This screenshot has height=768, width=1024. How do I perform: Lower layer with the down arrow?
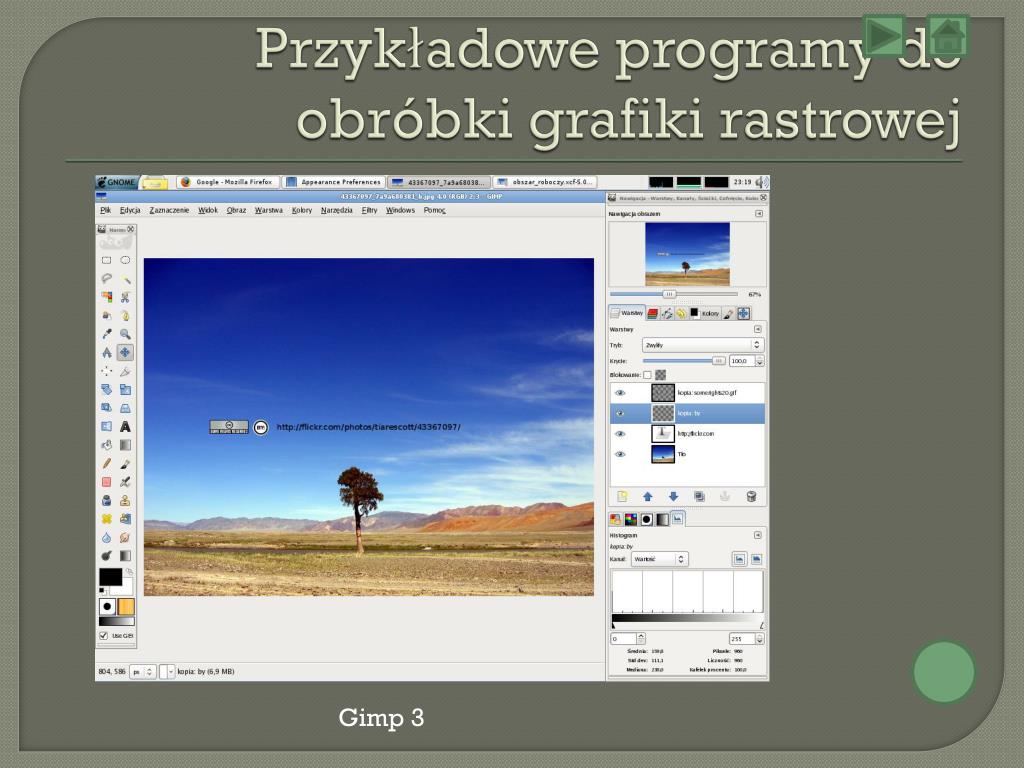pos(673,496)
